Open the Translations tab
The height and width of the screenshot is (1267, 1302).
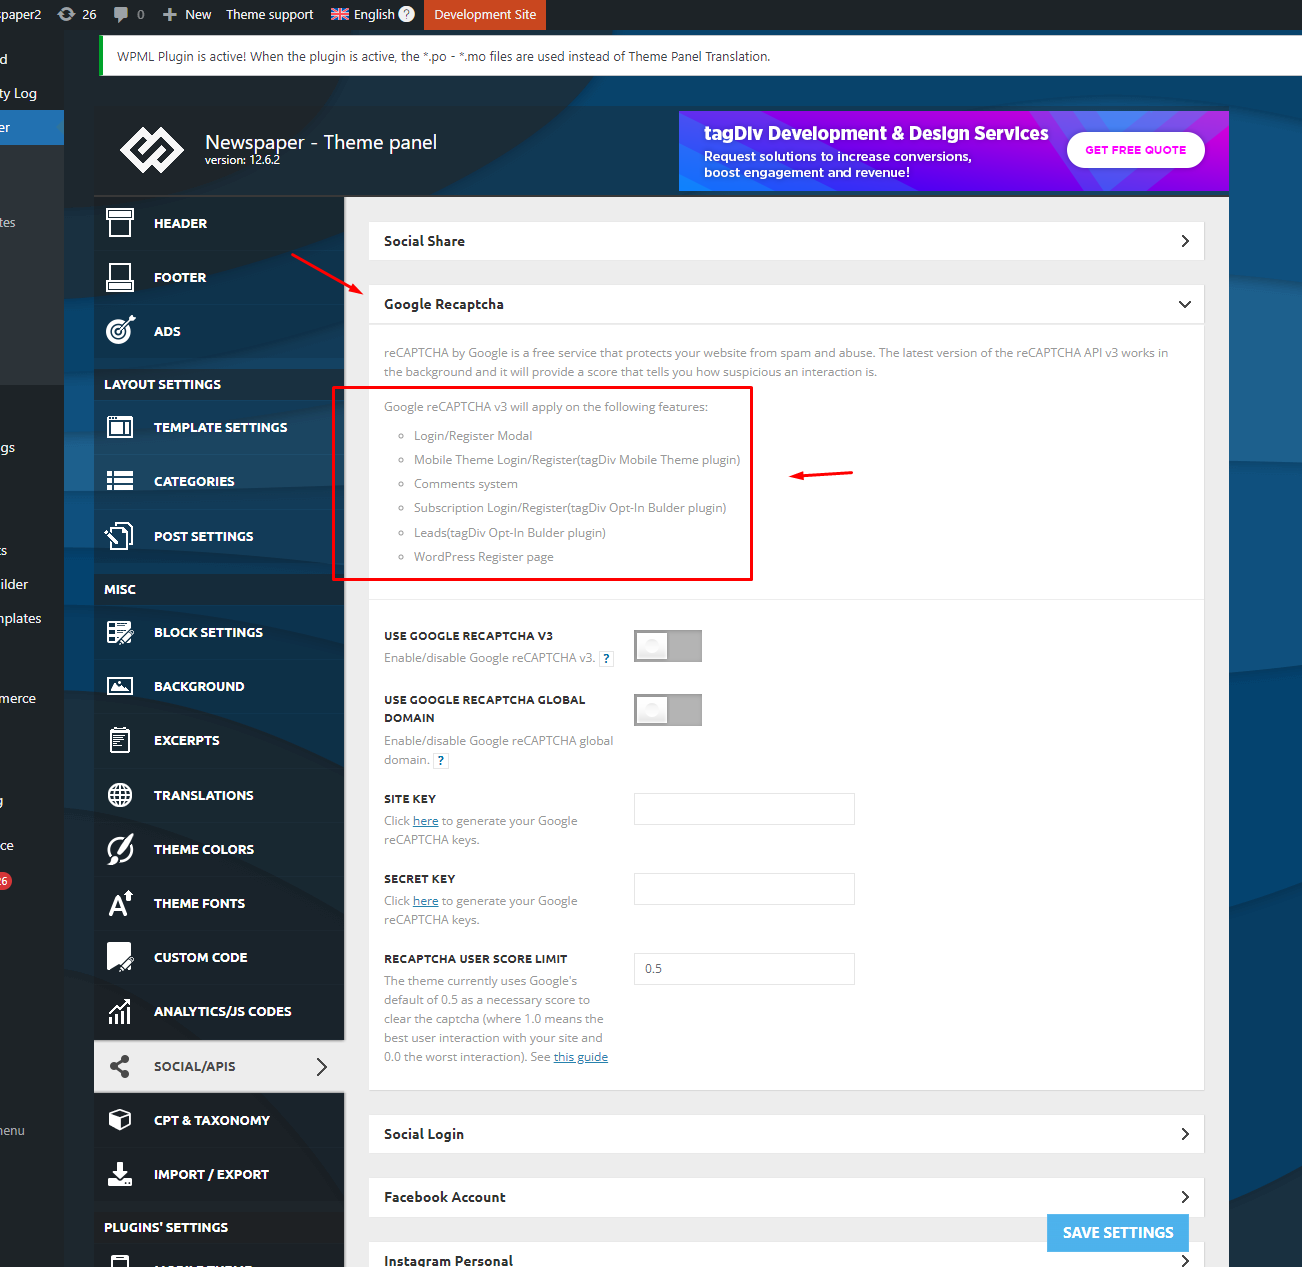(x=219, y=795)
